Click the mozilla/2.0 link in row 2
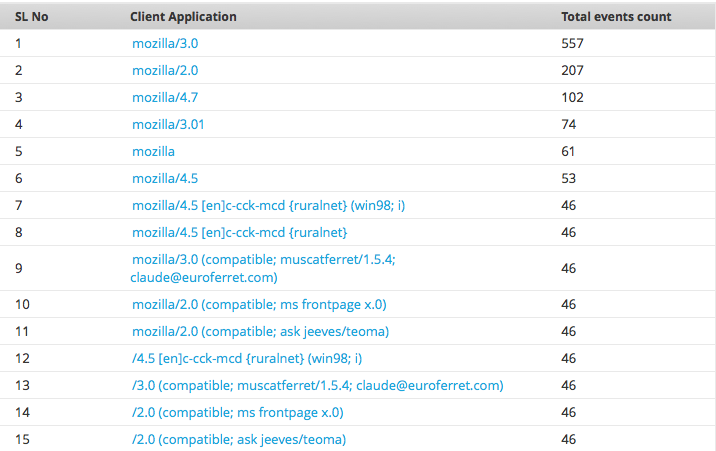This screenshot has width=716, height=451. click(x=165, y=71)
